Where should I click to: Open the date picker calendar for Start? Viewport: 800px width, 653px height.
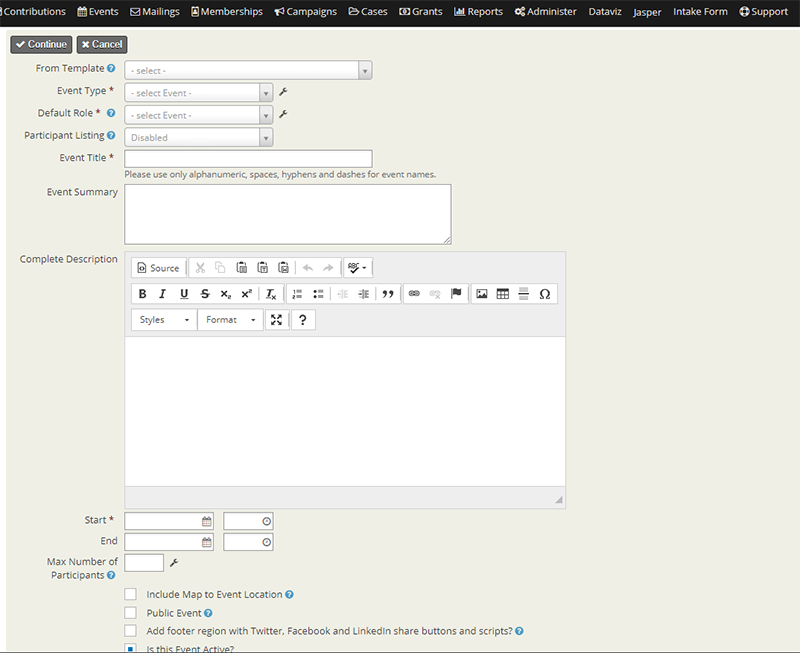point(205,520)
